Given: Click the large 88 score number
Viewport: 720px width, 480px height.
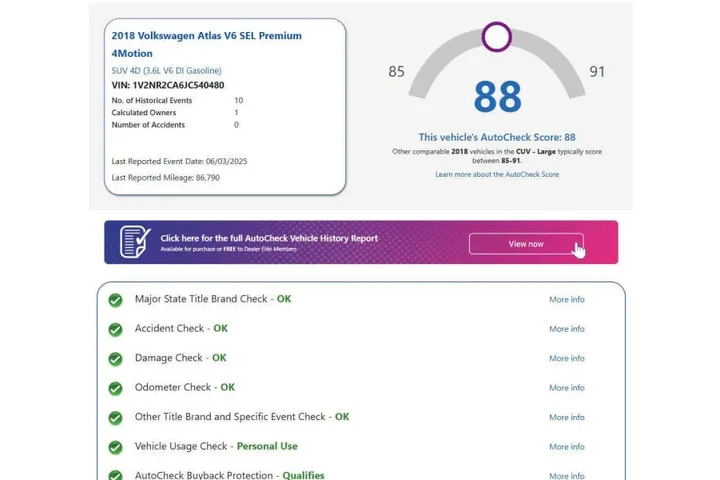Looking at the screenshot, I should pos(497,97).
